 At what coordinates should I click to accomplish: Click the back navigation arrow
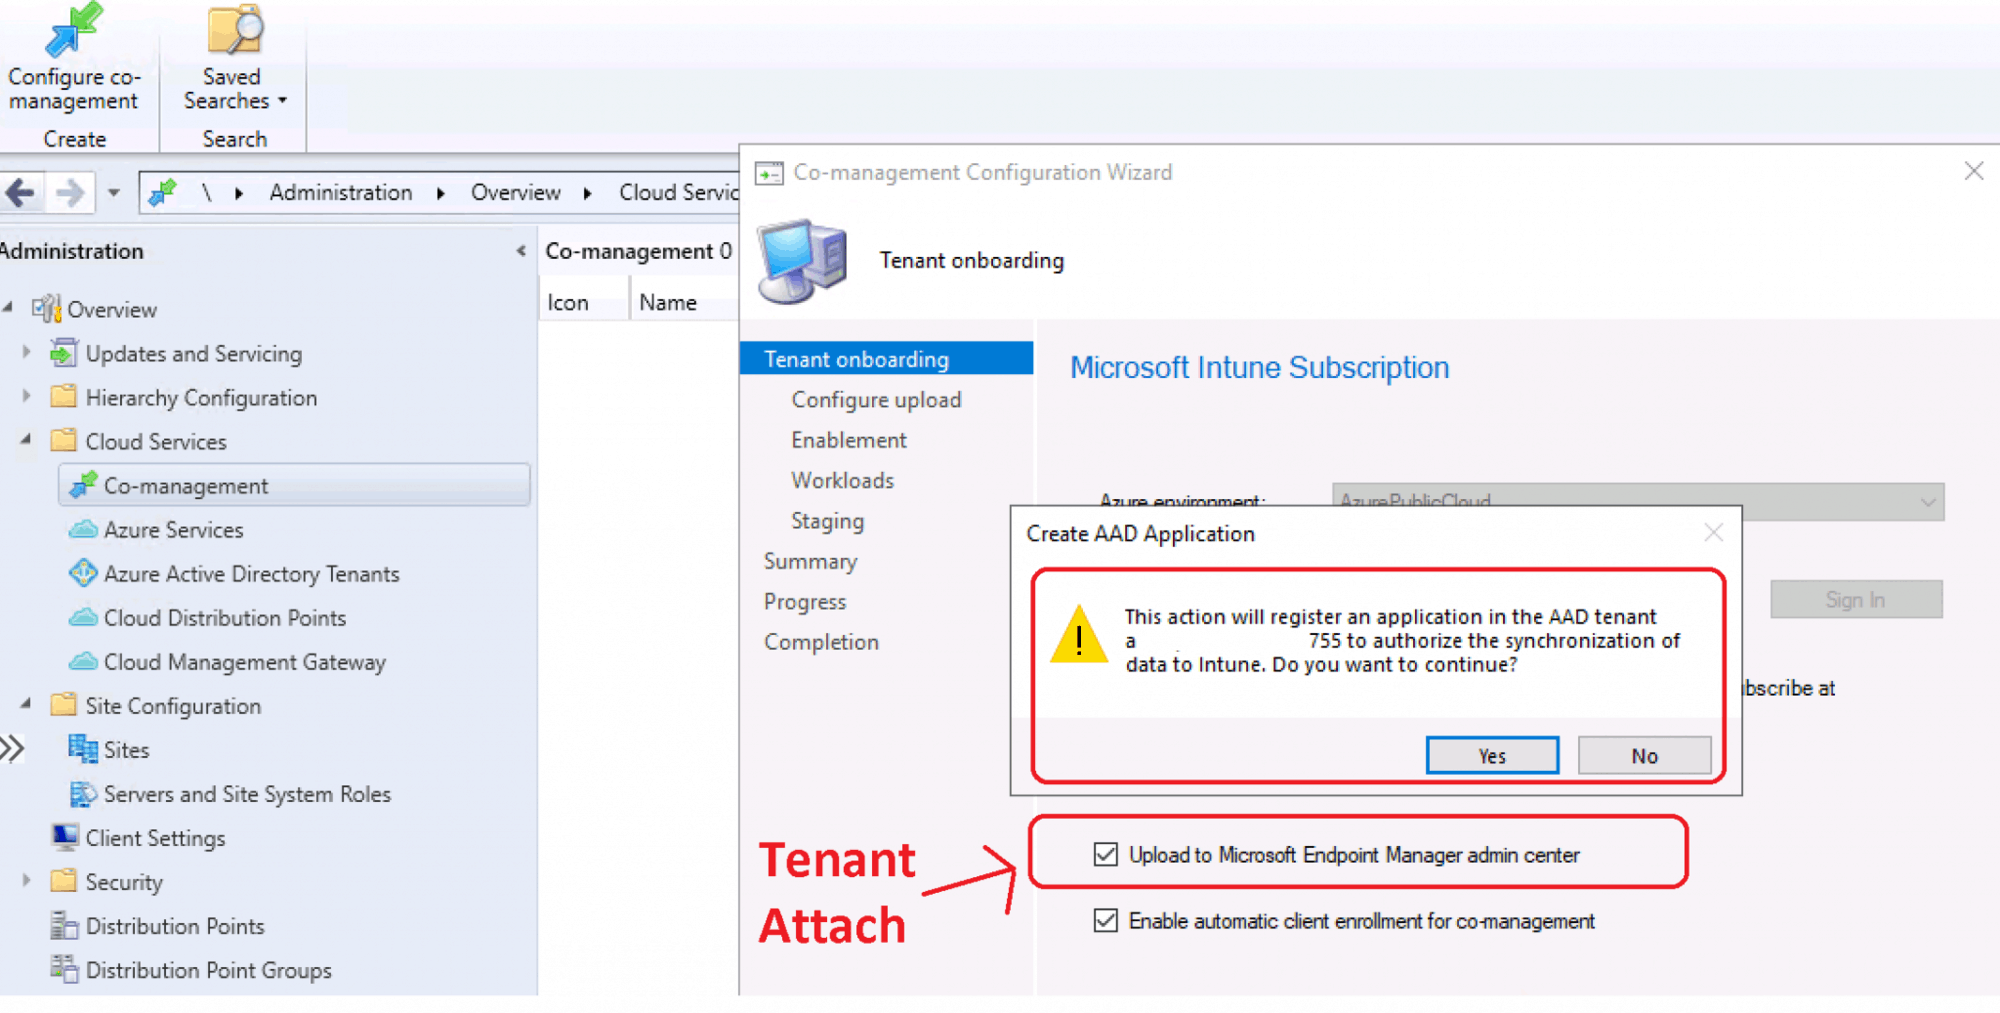[x=20, y=192]
